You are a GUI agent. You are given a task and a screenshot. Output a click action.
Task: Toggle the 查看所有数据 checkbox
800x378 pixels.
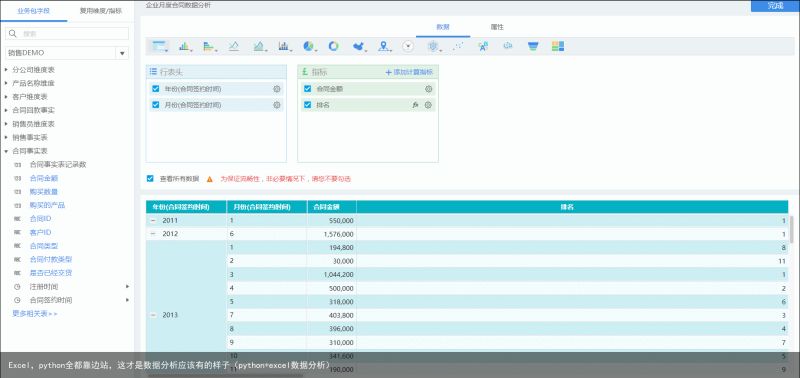(150, 179)
